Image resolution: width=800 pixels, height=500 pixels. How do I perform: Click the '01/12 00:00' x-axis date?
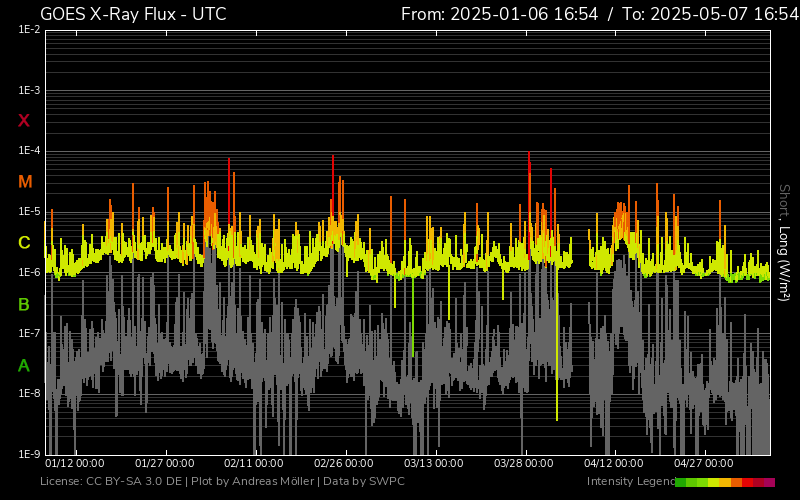[x=75, y=463]
